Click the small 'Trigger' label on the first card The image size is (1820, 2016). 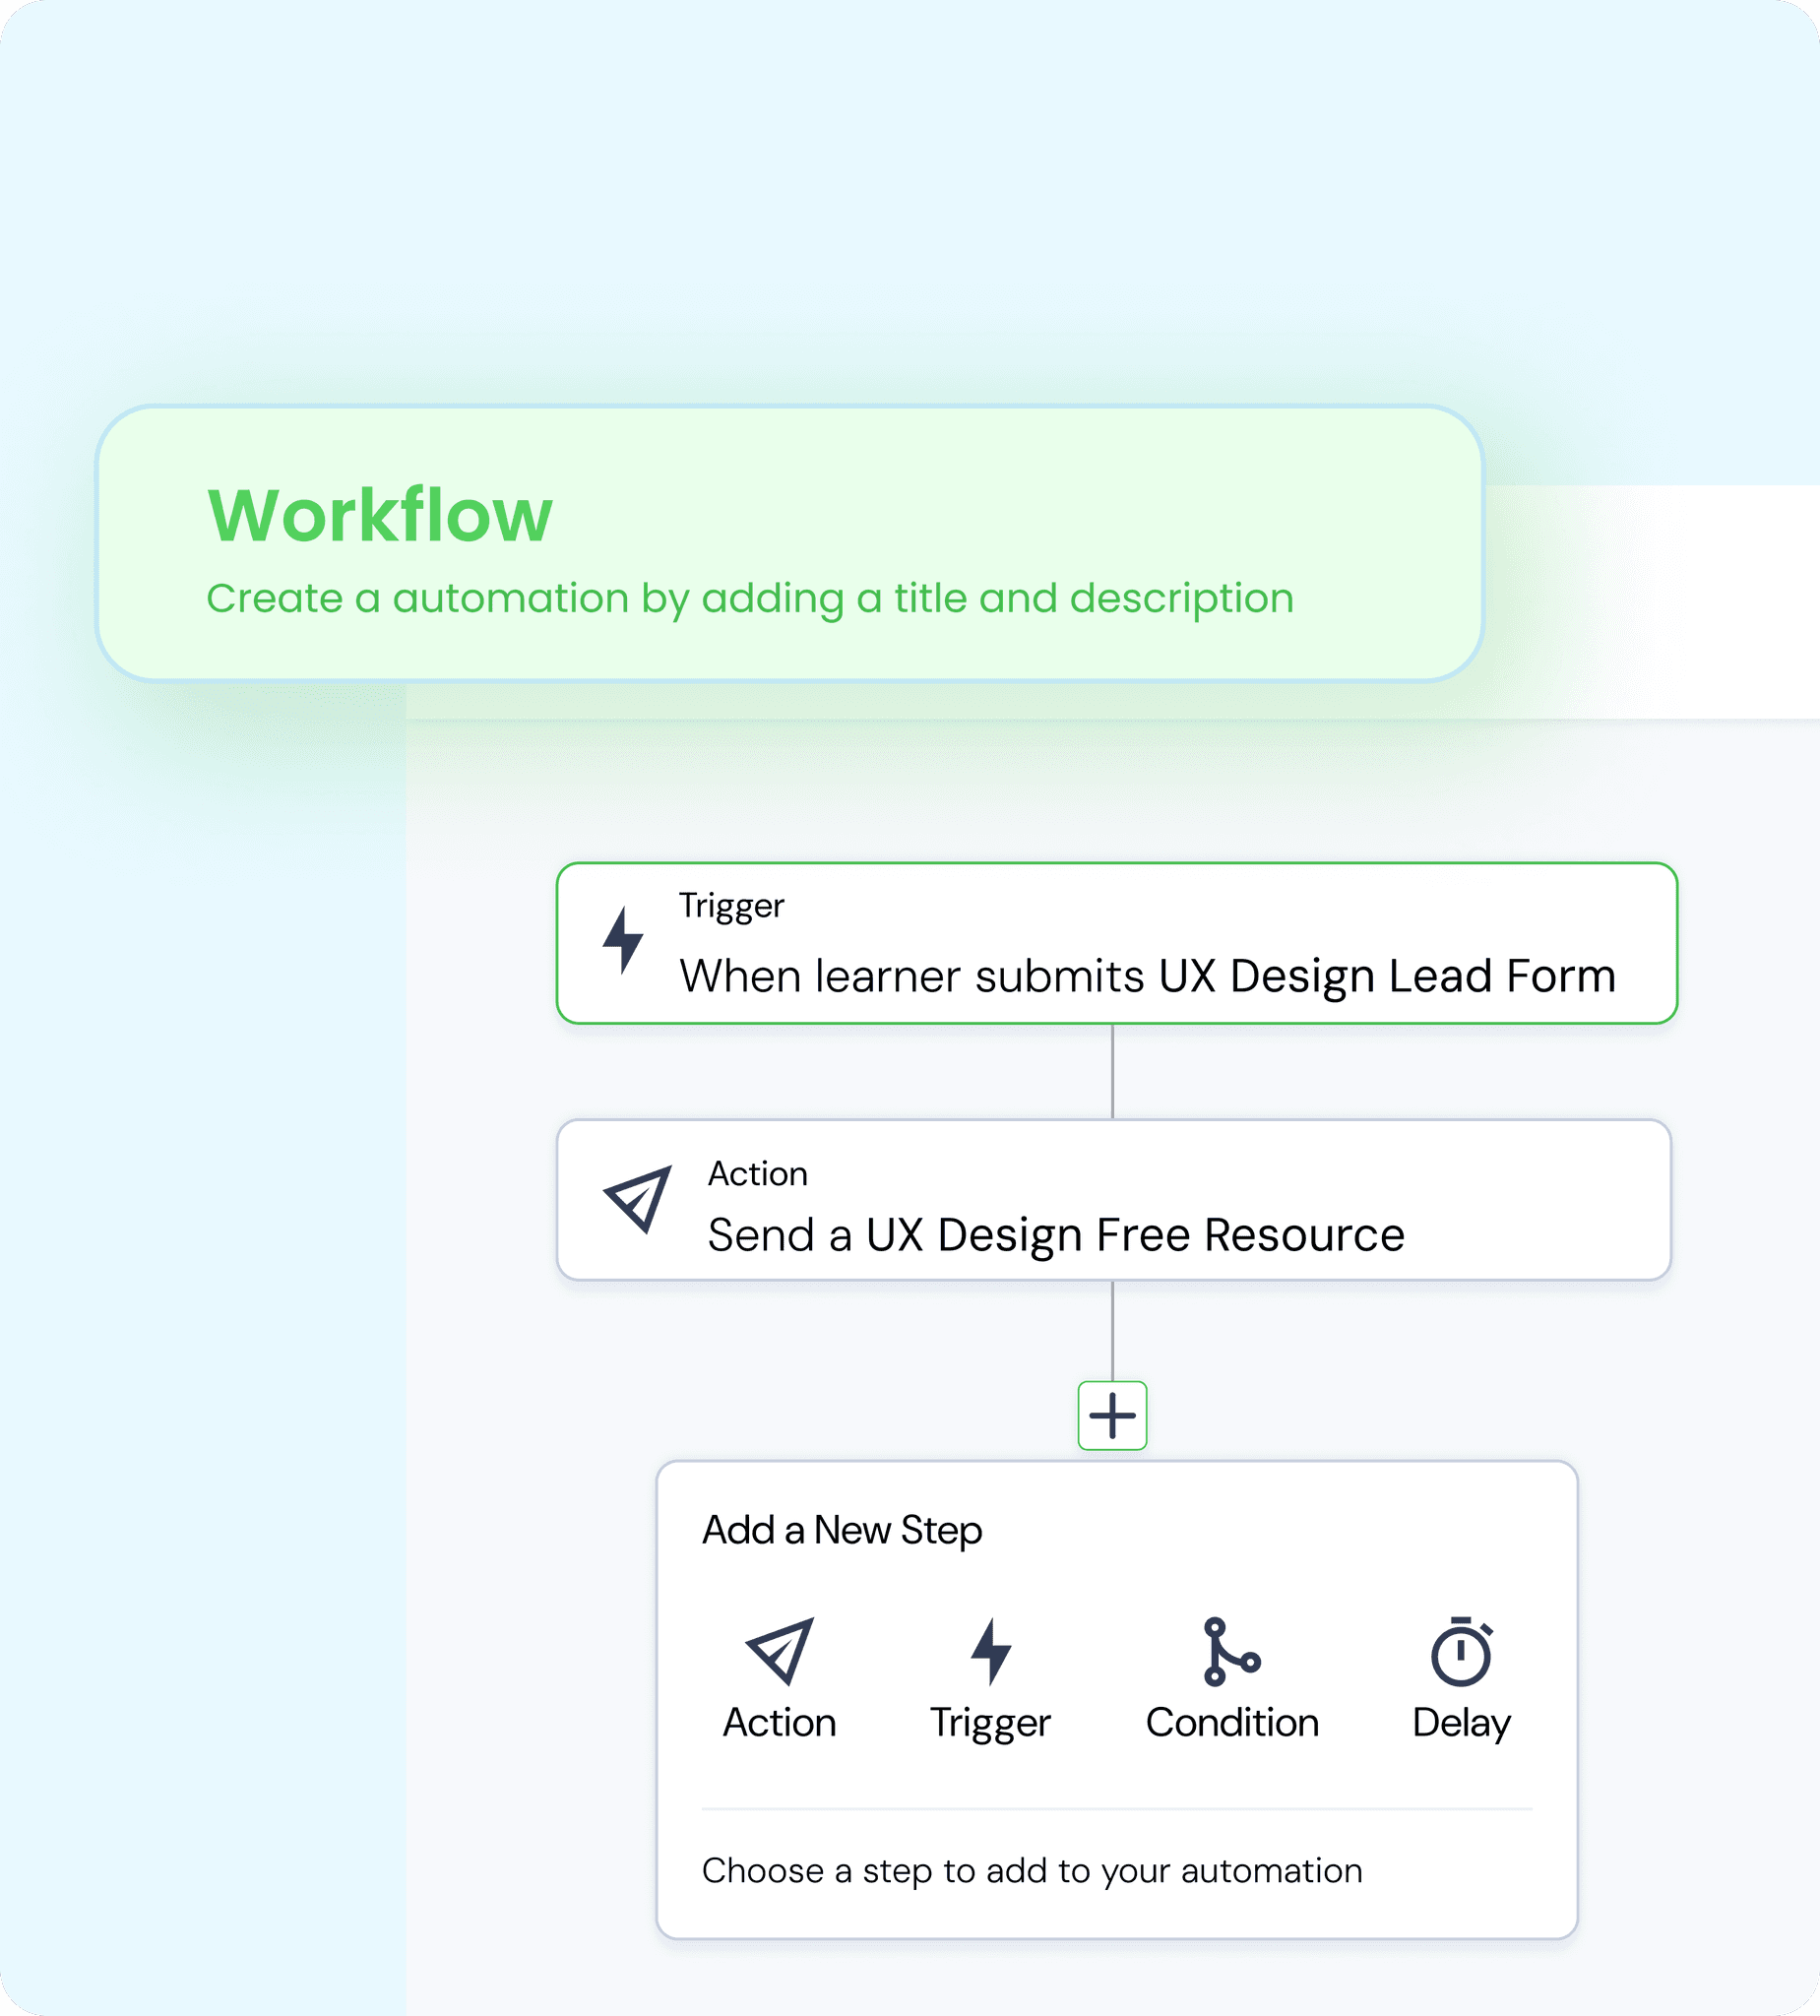click(x=731, y=906)
